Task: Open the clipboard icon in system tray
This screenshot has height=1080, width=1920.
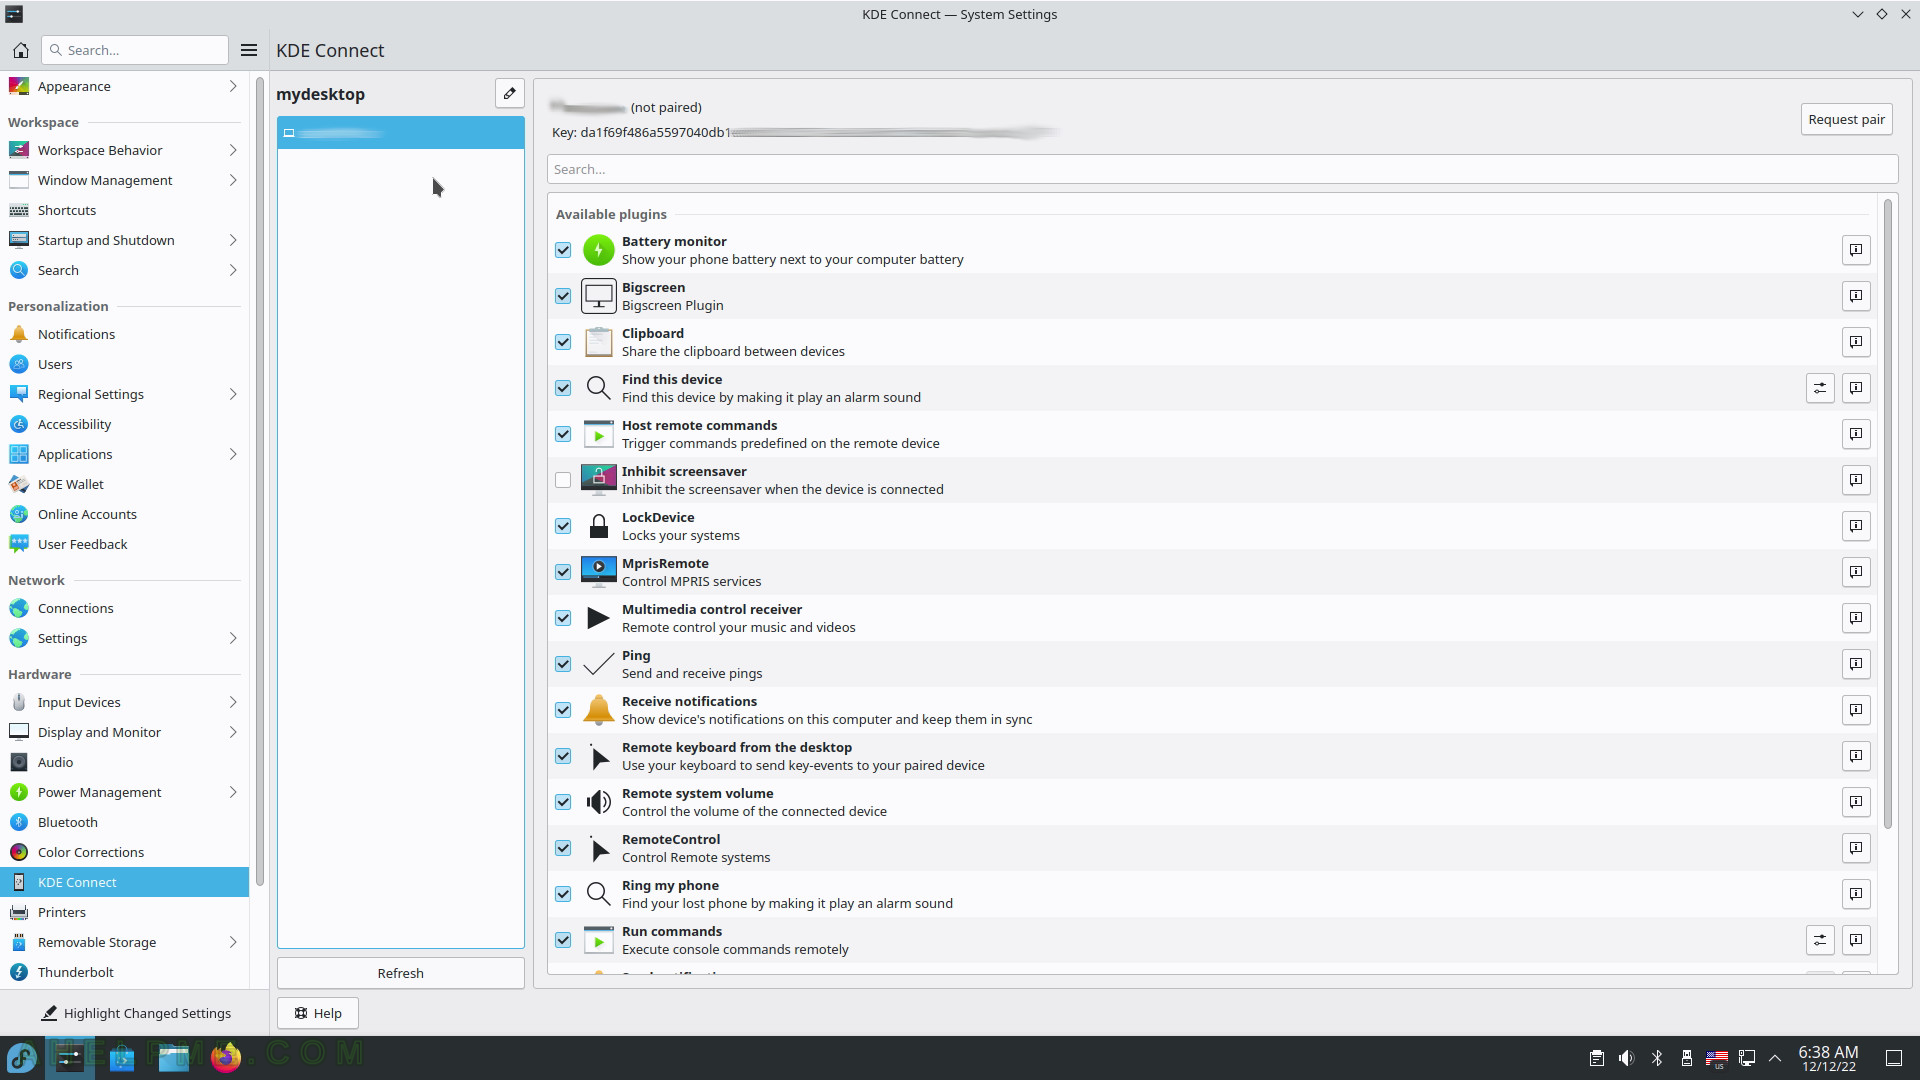Action: coord(1596,1058)
